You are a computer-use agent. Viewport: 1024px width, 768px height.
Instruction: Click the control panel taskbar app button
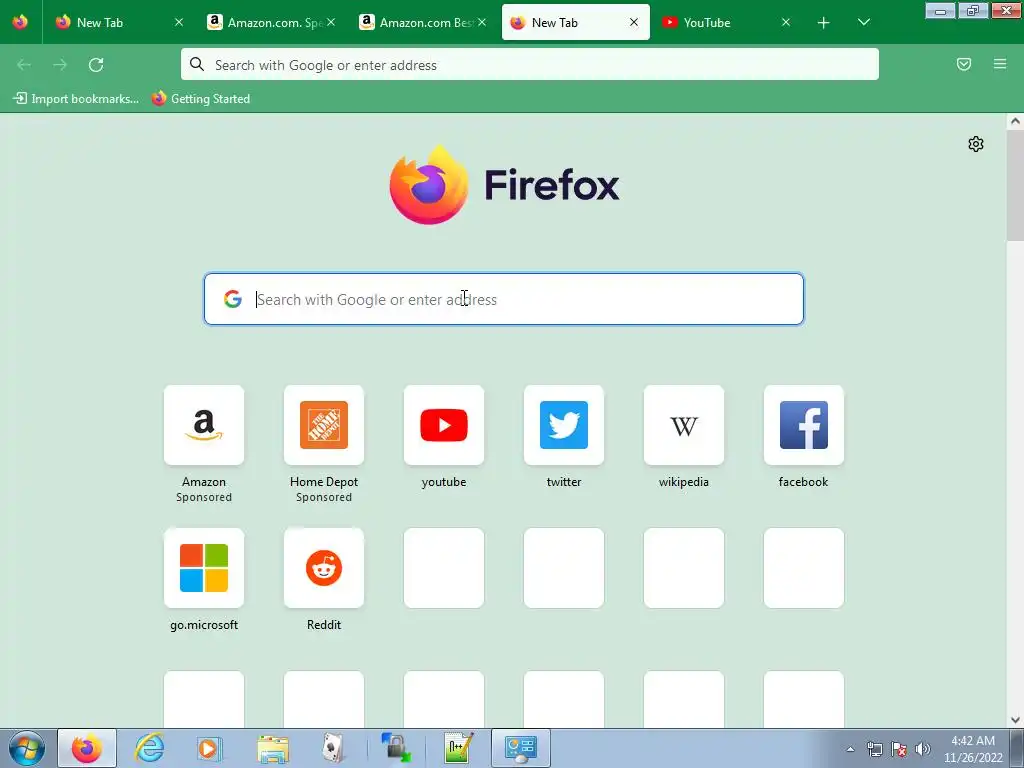pyautogui.click(x=520, y=748)
